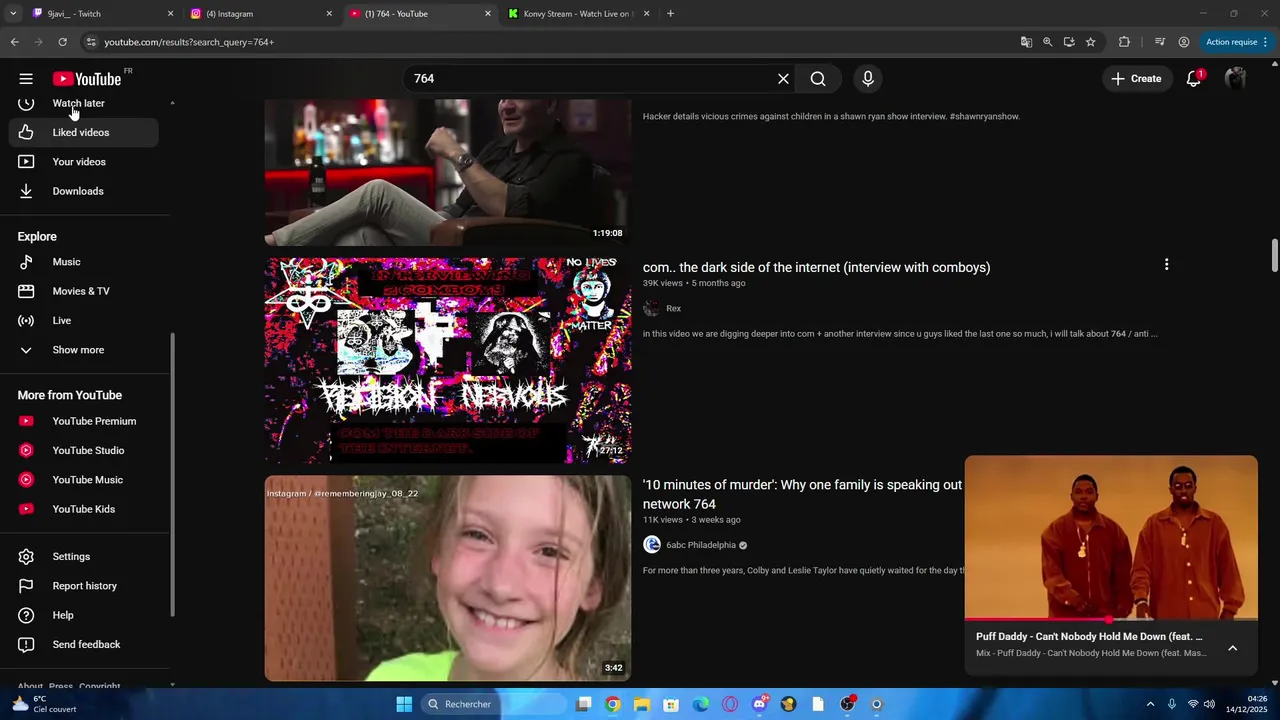This screenshot has width=1280, height=720.
Task: Click the 1:19:08 interview video thumbnail
Action: [x=448, y=172]
